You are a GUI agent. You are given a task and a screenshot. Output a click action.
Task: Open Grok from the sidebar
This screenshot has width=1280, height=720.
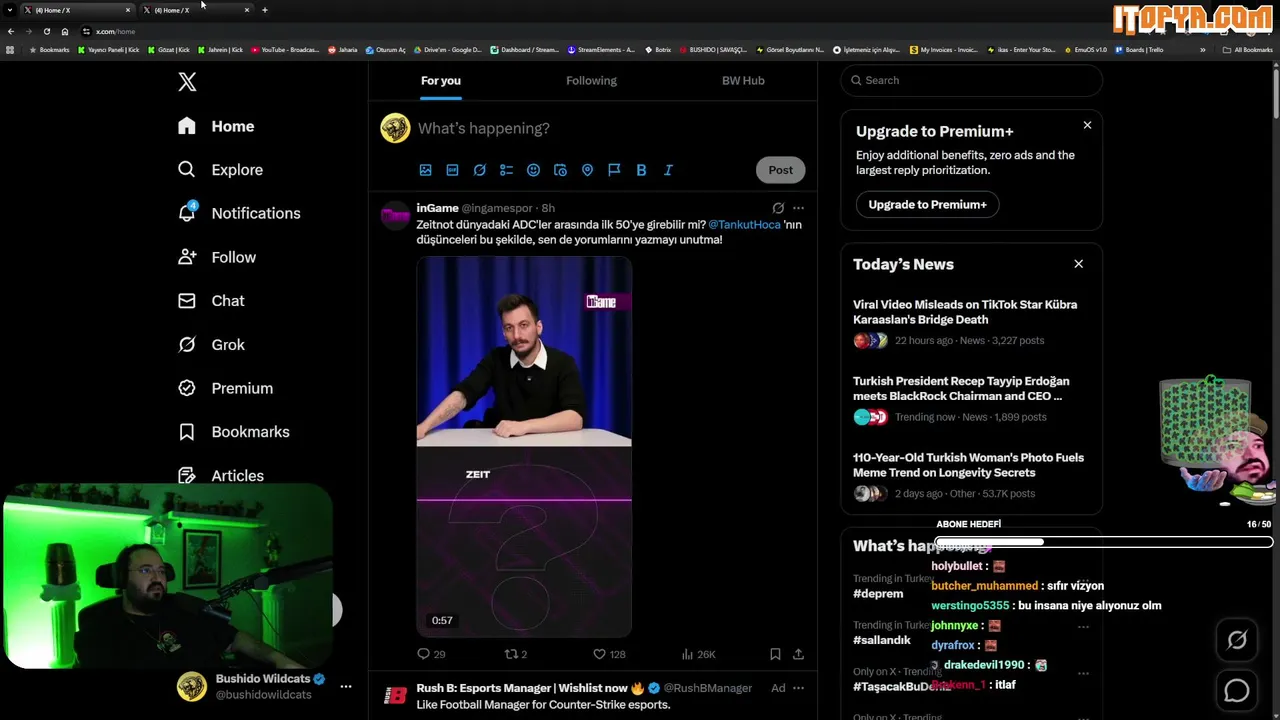[x=211, y=345]
